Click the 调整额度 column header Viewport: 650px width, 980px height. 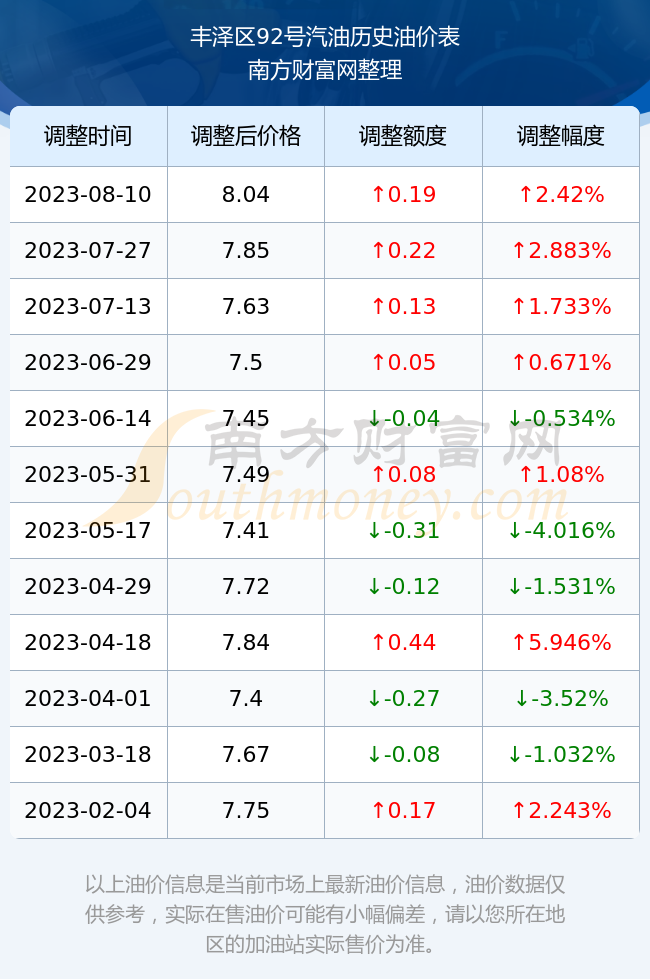(403, 136)
